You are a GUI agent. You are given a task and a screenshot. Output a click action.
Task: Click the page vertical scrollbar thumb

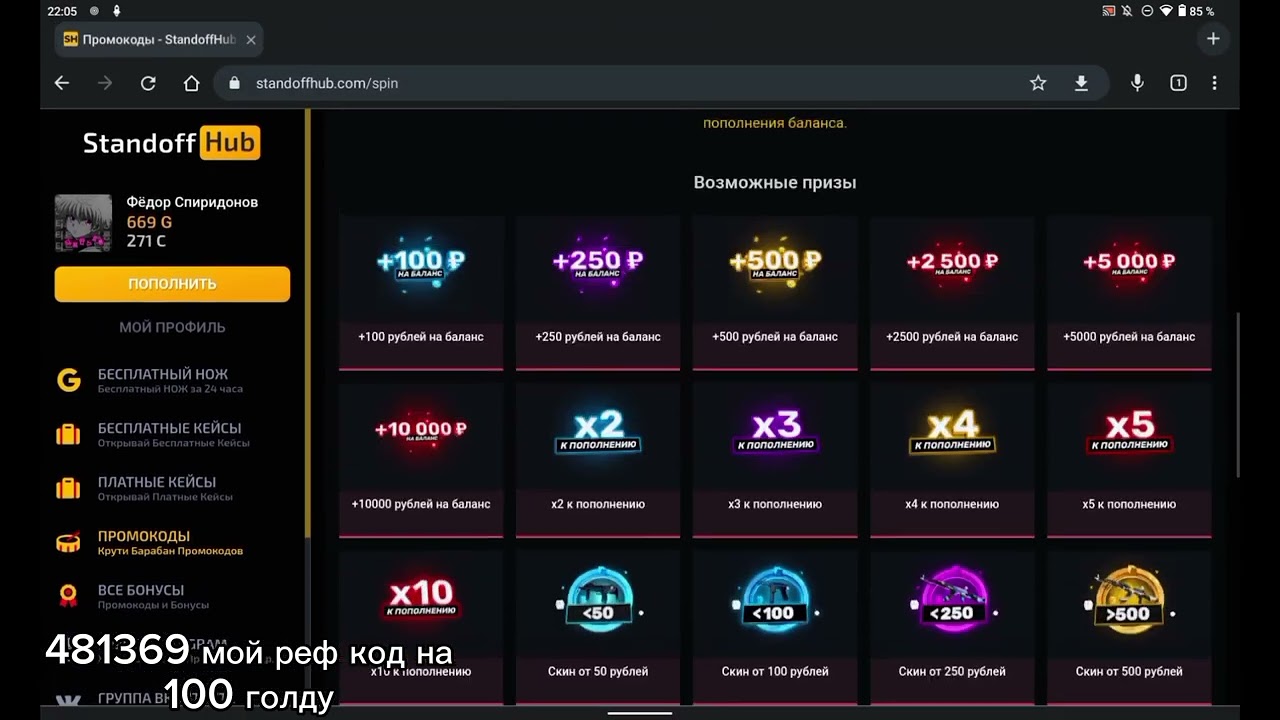(1237, 395)
